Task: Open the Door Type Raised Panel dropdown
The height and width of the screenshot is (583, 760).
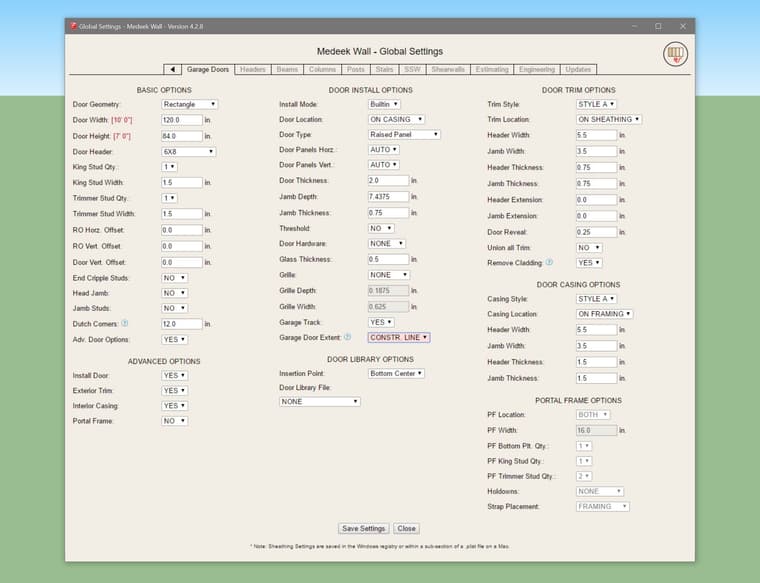Action: [x=404, y=134]
